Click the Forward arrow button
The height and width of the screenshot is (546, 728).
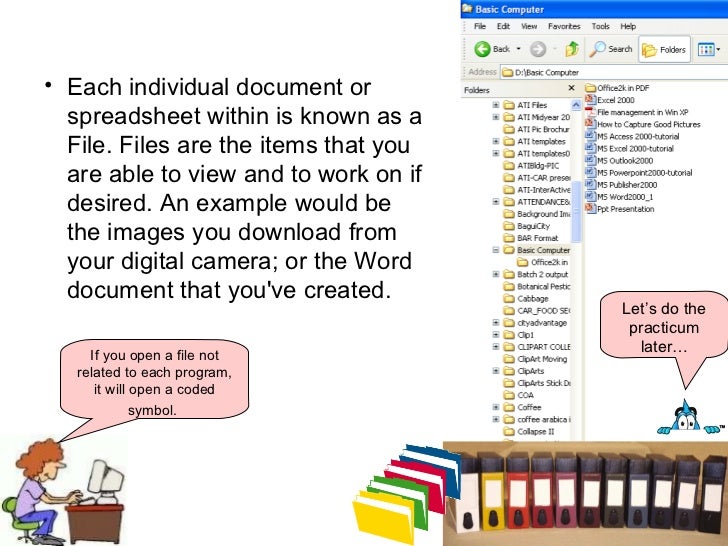coord(538,49)
